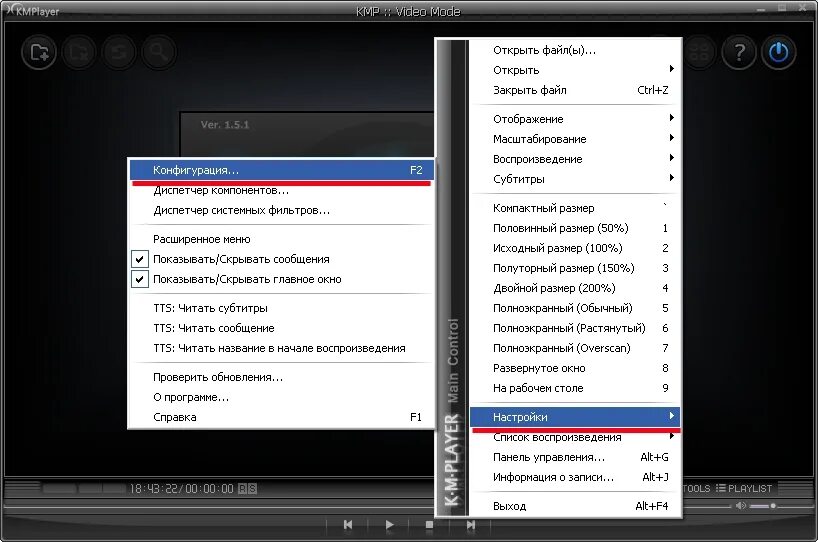Select На рабочем столе

(575, 388)
